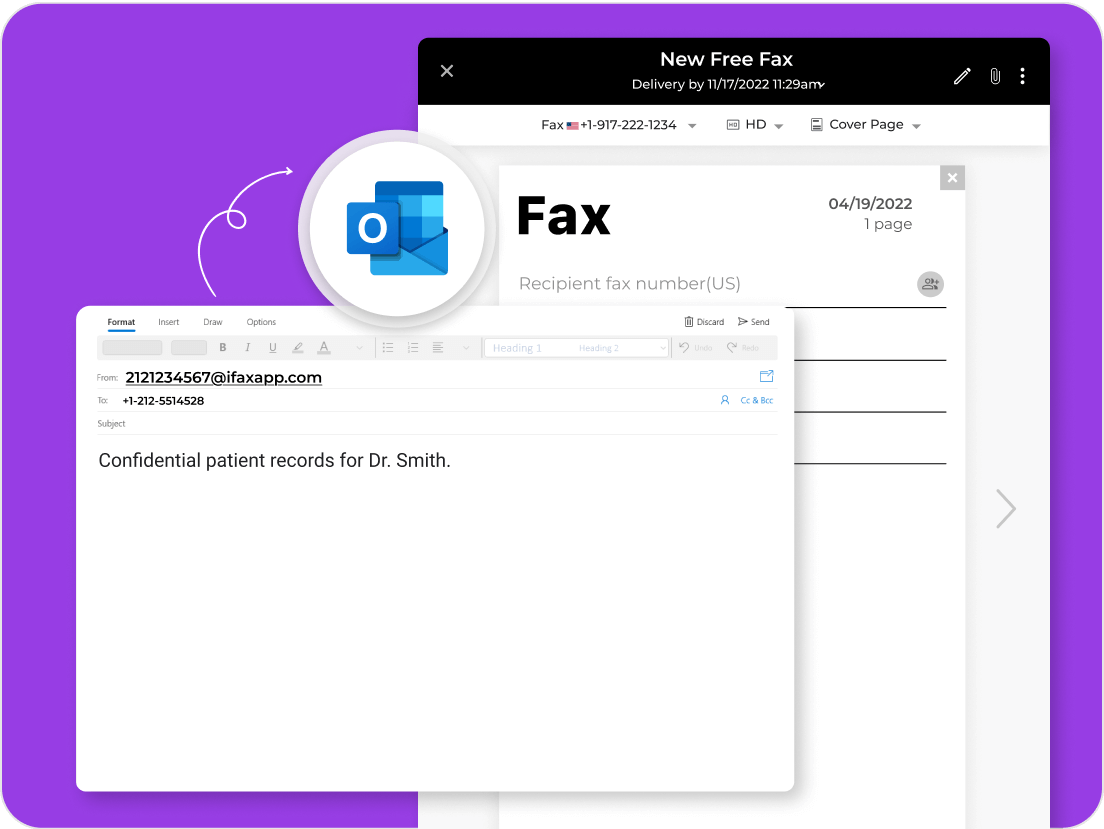Click the pencil edit icon in fax header
Image resolution: width=1104 pixels, height=829 pixels.
pyautogui.click(x=962, y=75)
